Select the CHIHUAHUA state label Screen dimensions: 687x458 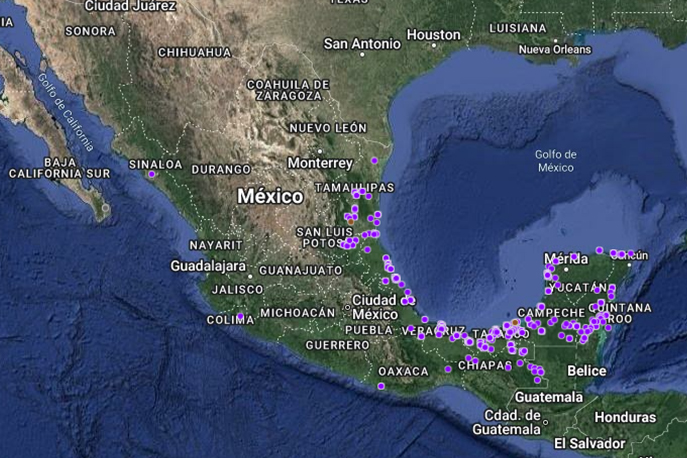click(195, 53)
